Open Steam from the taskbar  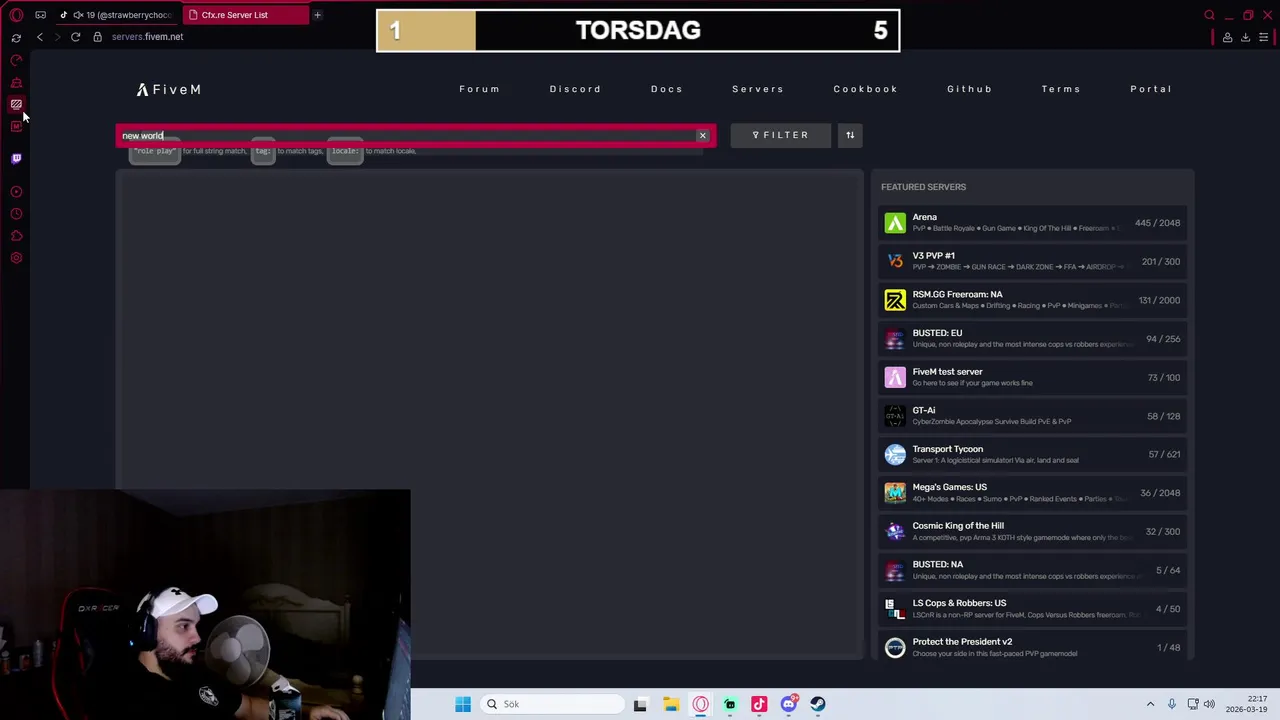point(818,704)
